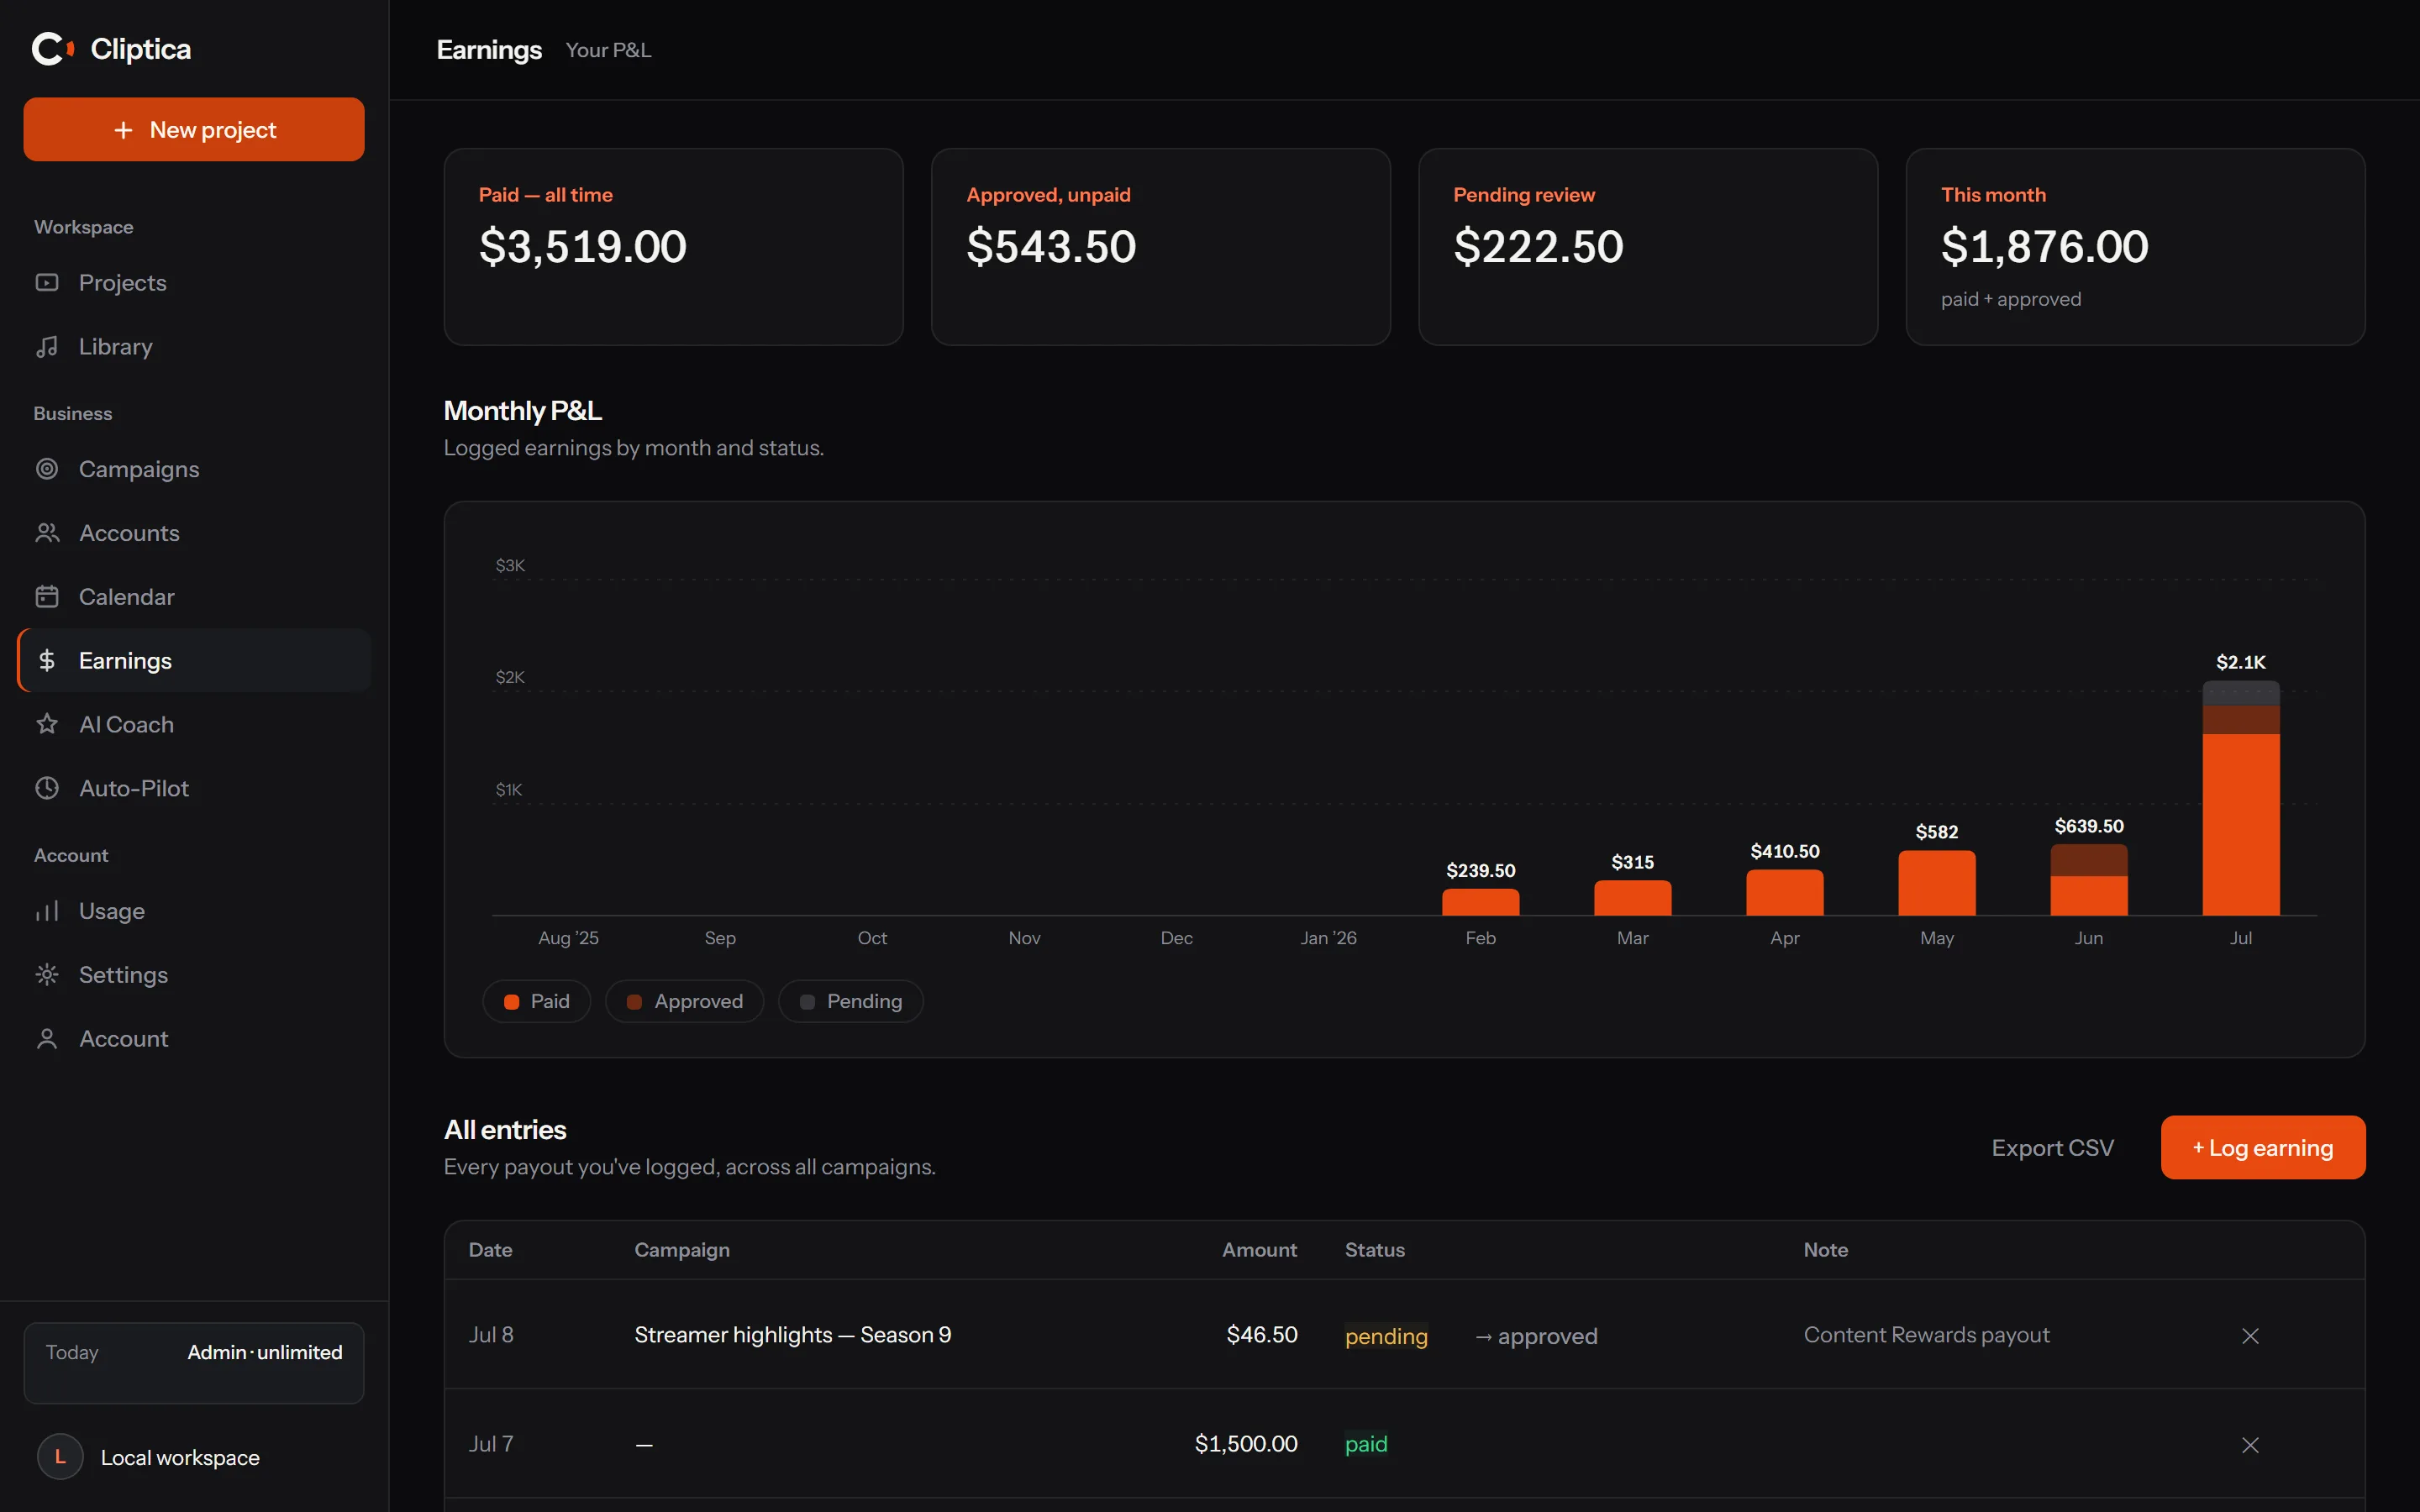Click the Note column header
The height and width of the screenshot is (1512, 2420).
click(x=1826, y=1250)
